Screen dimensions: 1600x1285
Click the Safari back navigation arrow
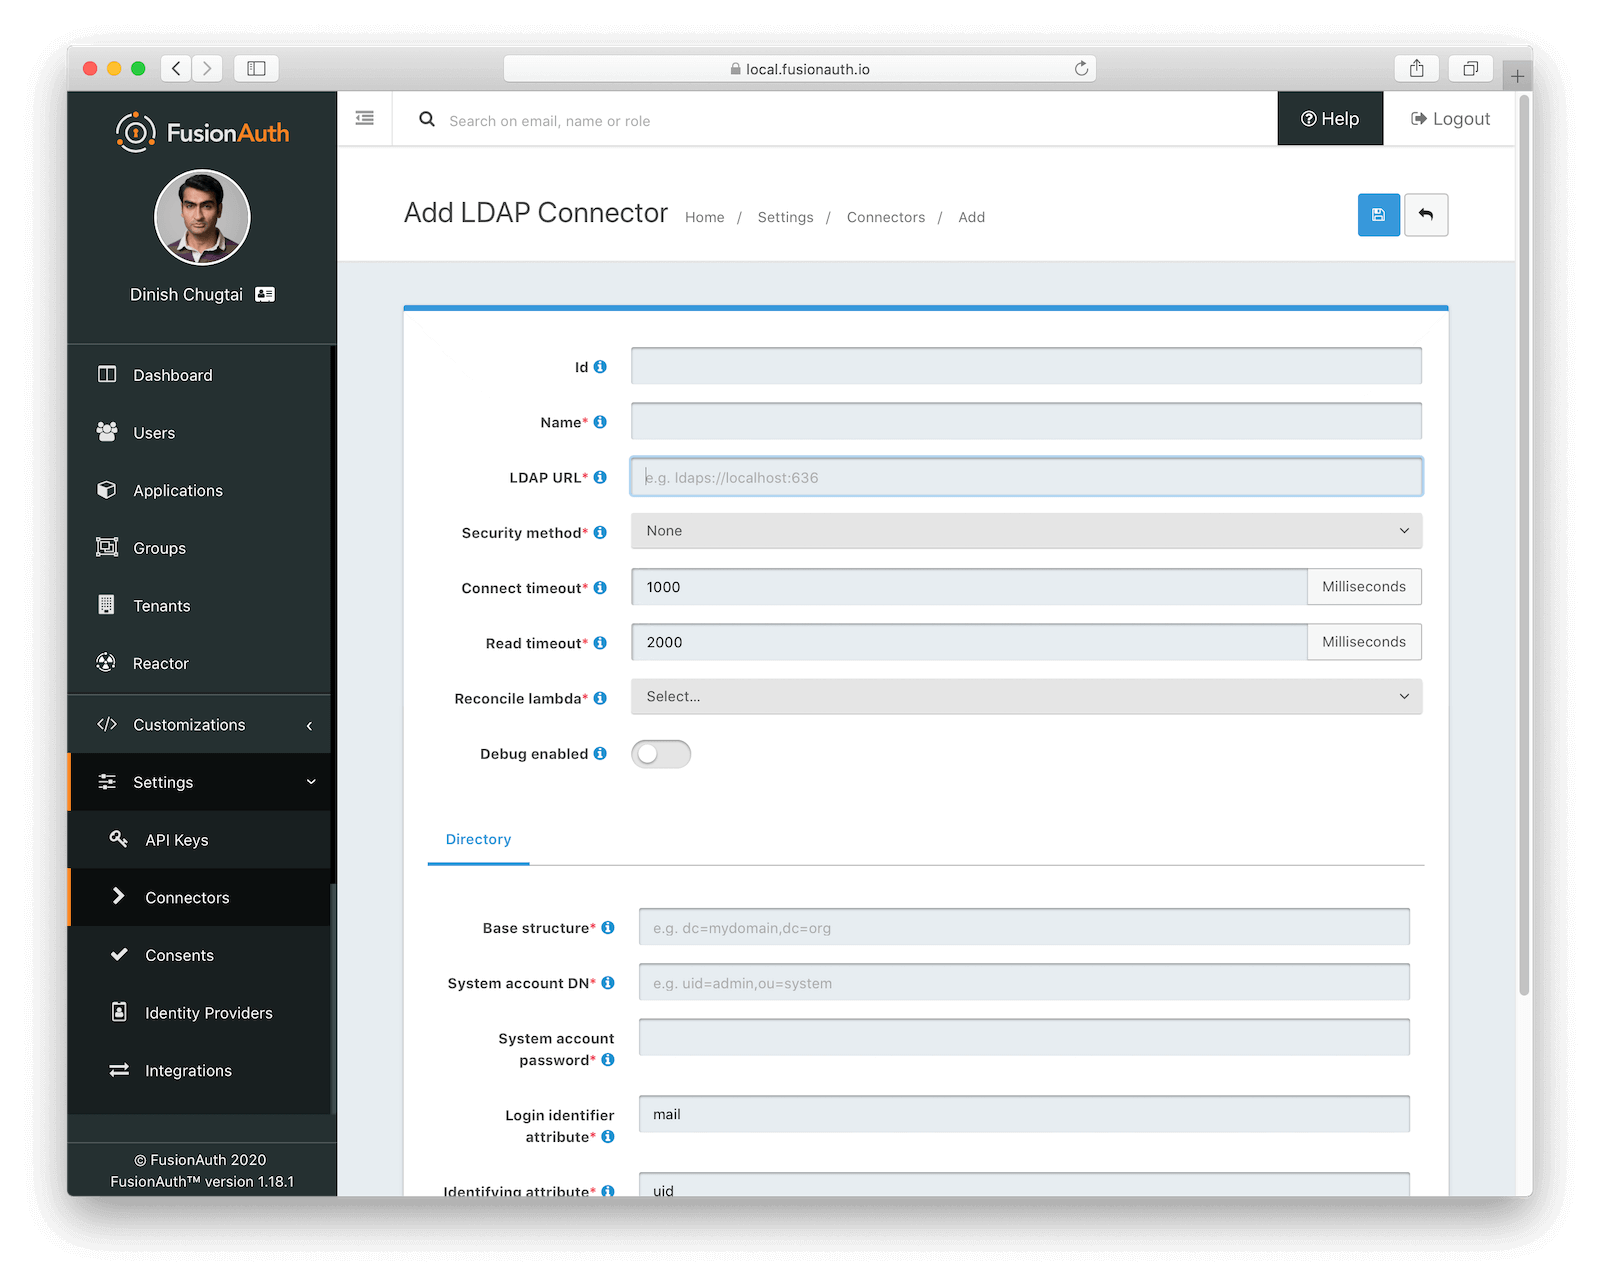(176, 68)
